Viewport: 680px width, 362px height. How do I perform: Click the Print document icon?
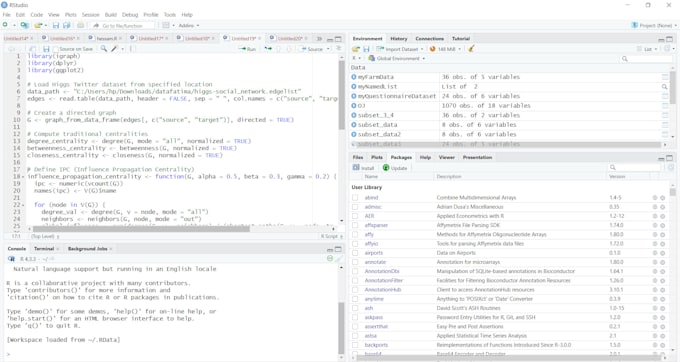tap(80, 26)
